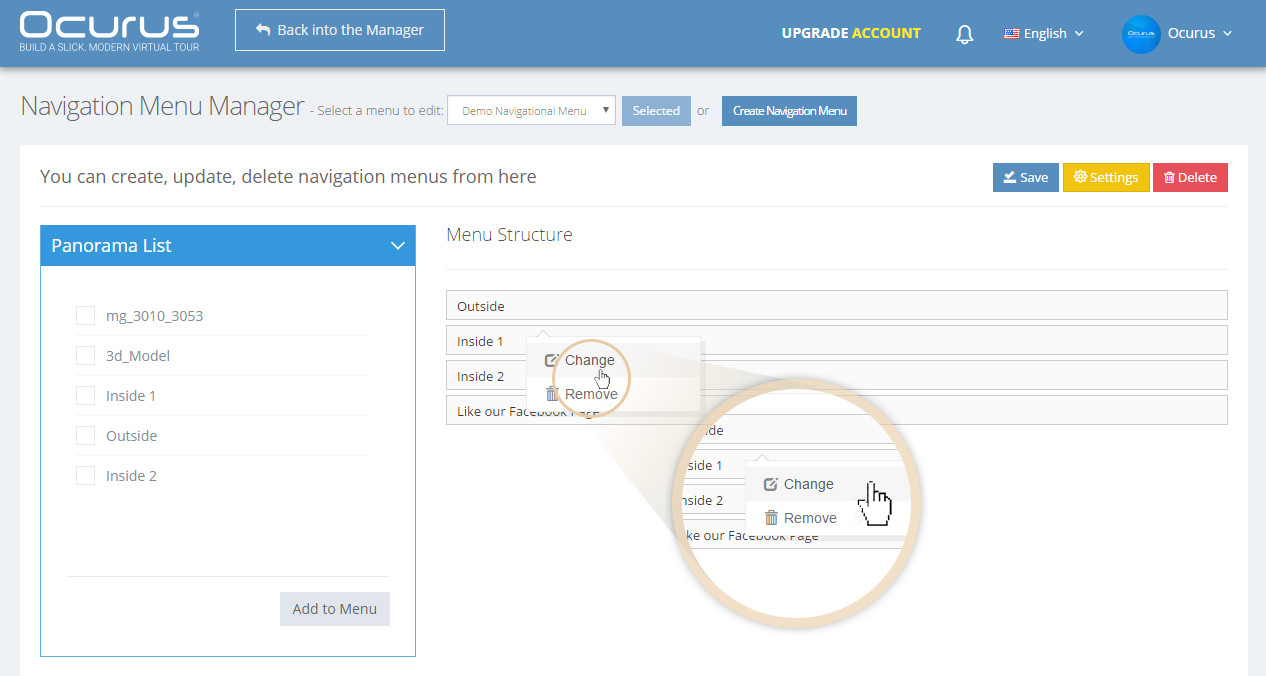The image size is (1266, 676).
Task: Select the Outside menu structure item
Action: tap(836, 306)
